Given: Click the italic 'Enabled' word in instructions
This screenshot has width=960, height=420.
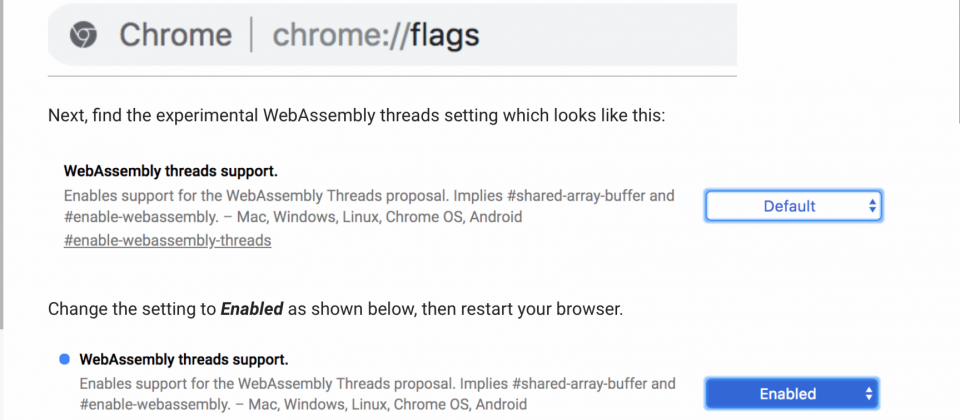Looking at the screenshot, I should point(252,309).
